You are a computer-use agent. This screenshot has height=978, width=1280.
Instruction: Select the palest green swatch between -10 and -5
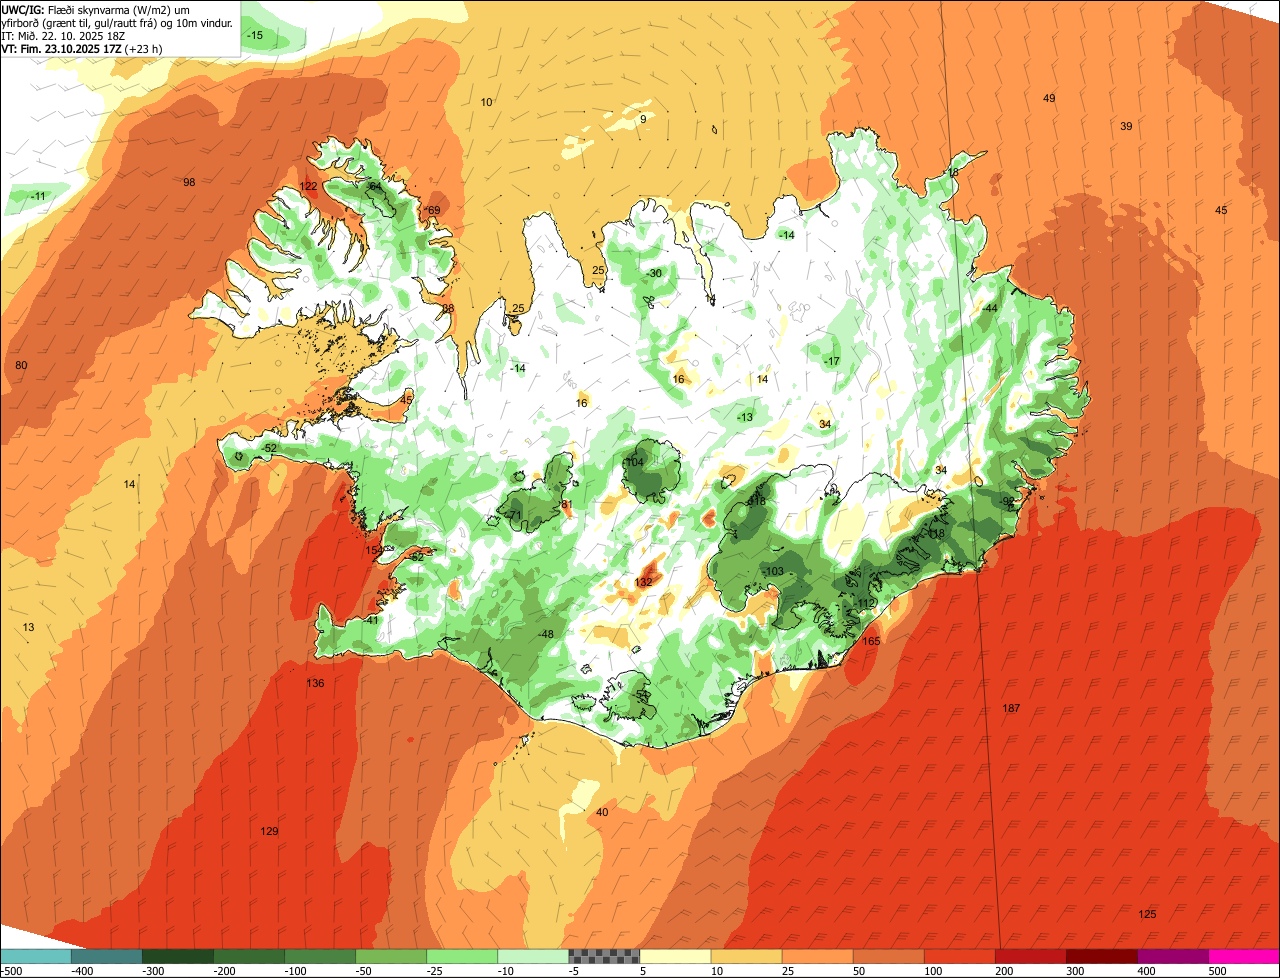click(532, 956)
